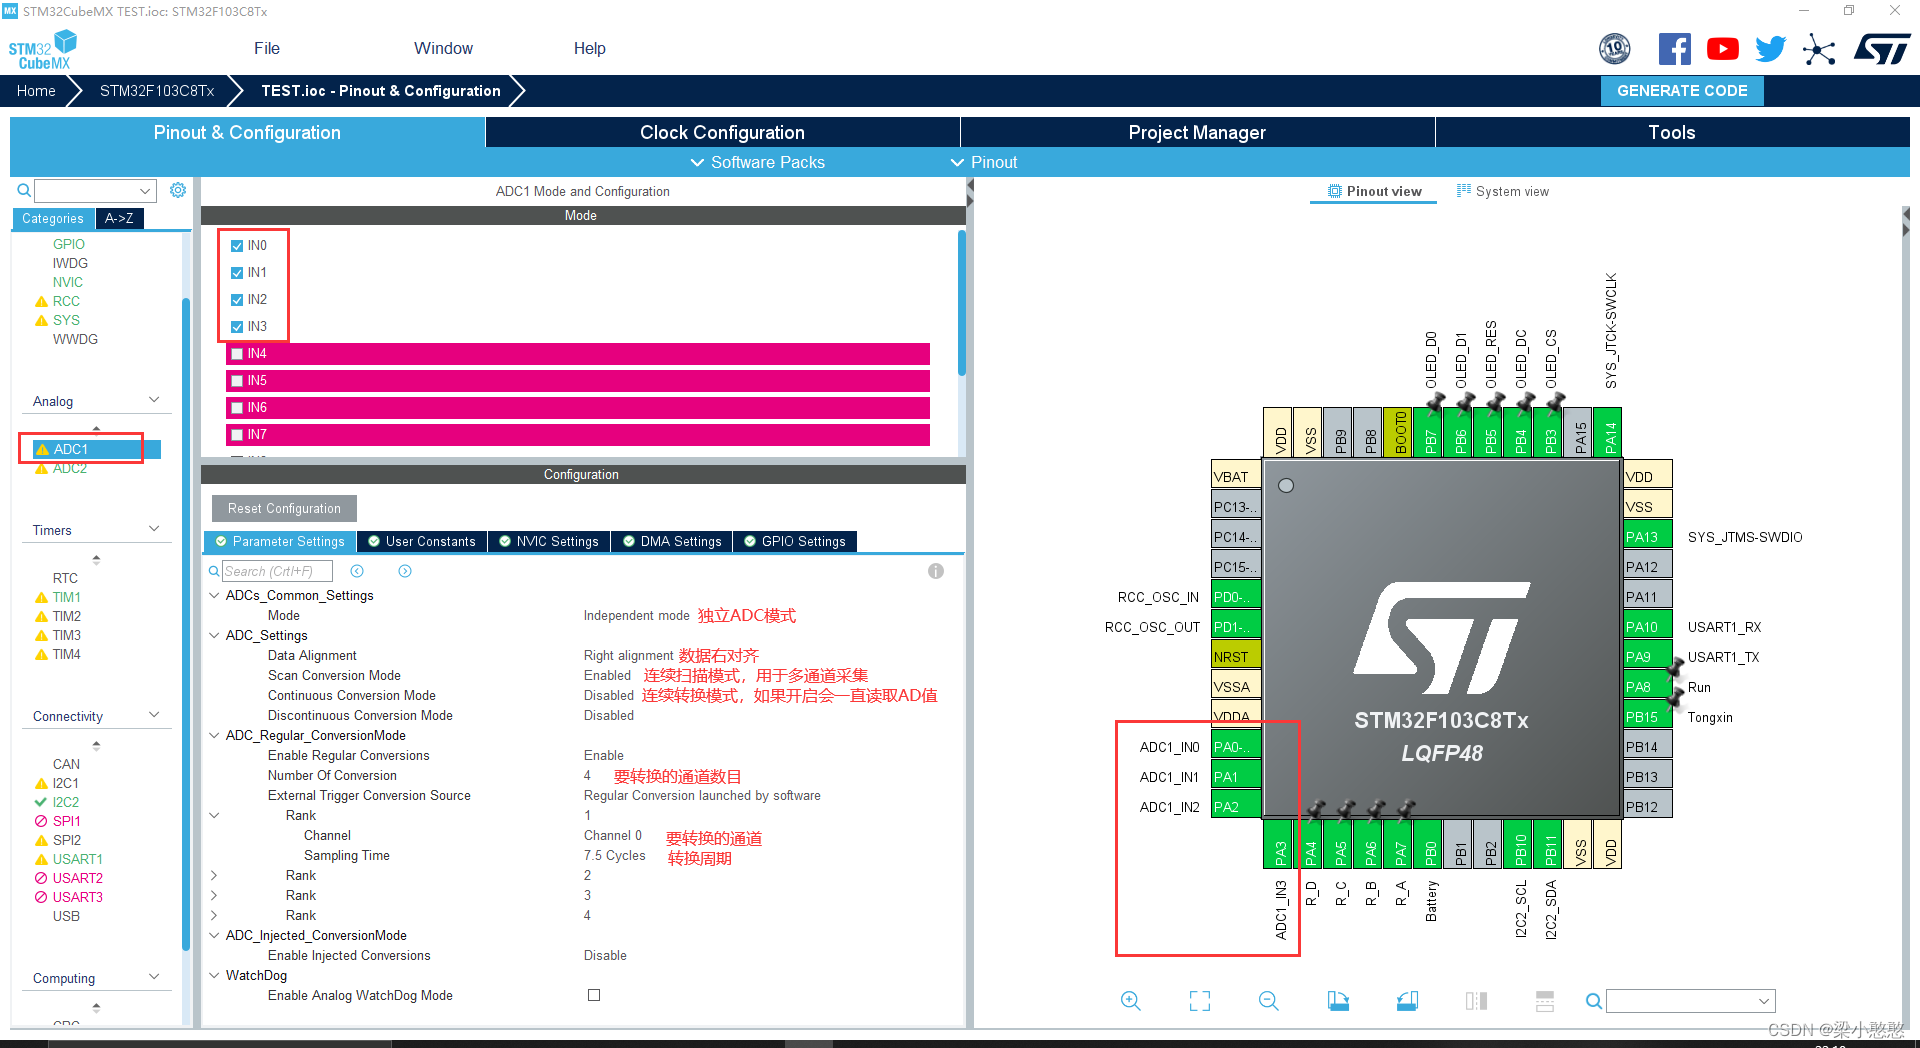Screen dimensions: 1920x1048
Task: Open the DMA Settings tab
Action: click(x=672, y=541)
